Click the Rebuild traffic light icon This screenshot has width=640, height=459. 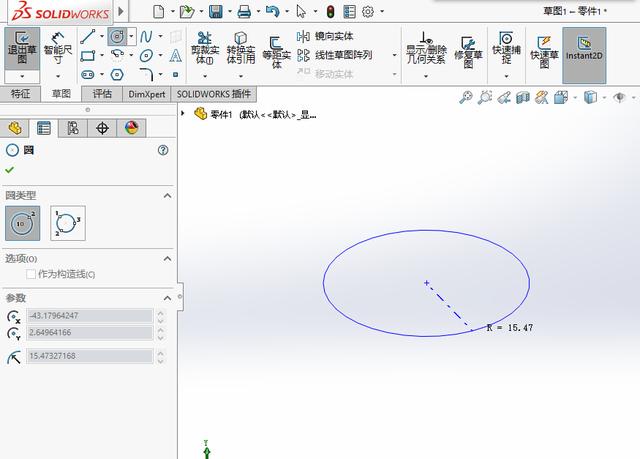pos(331,11)
